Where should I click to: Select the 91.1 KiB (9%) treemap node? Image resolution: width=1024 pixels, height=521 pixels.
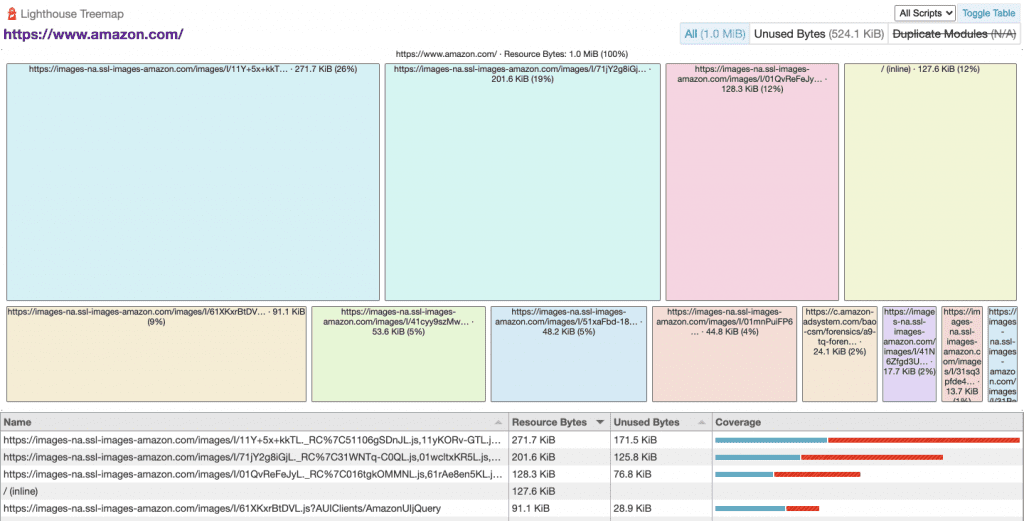click(156, 354)
